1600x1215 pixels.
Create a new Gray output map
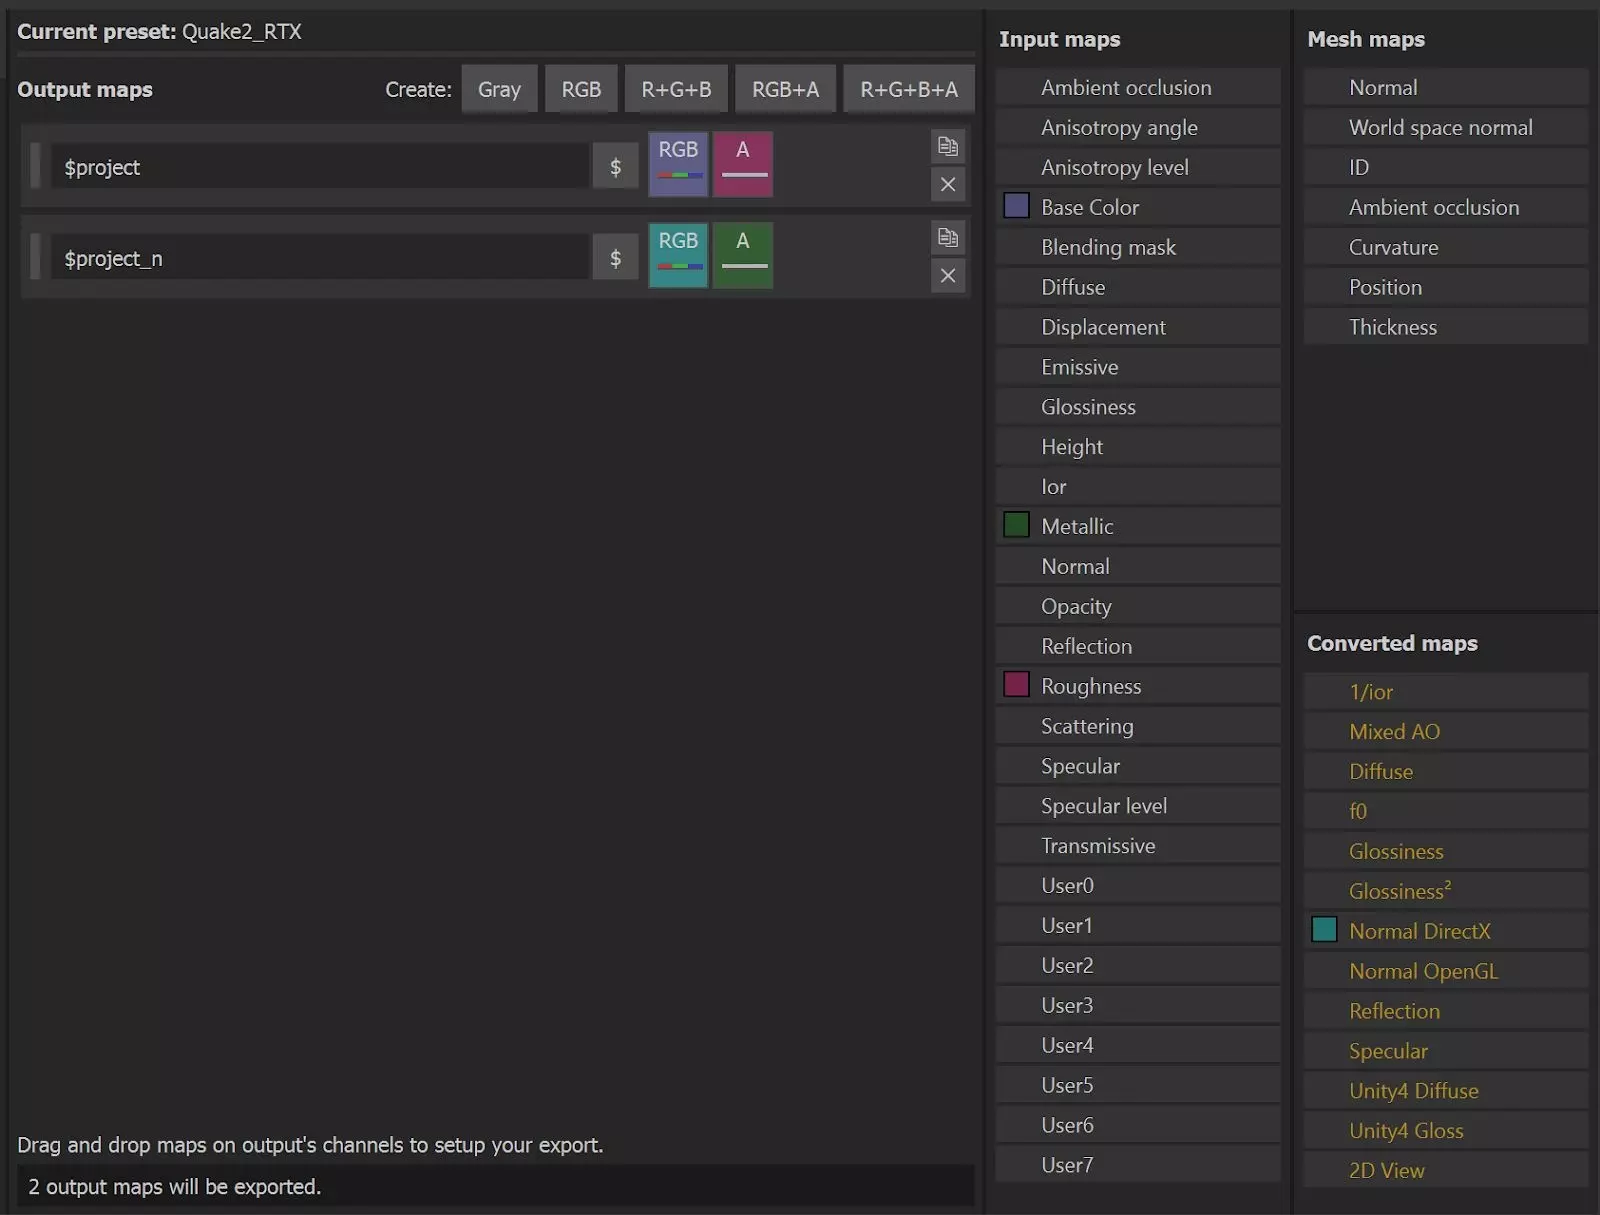pos(499,89)
